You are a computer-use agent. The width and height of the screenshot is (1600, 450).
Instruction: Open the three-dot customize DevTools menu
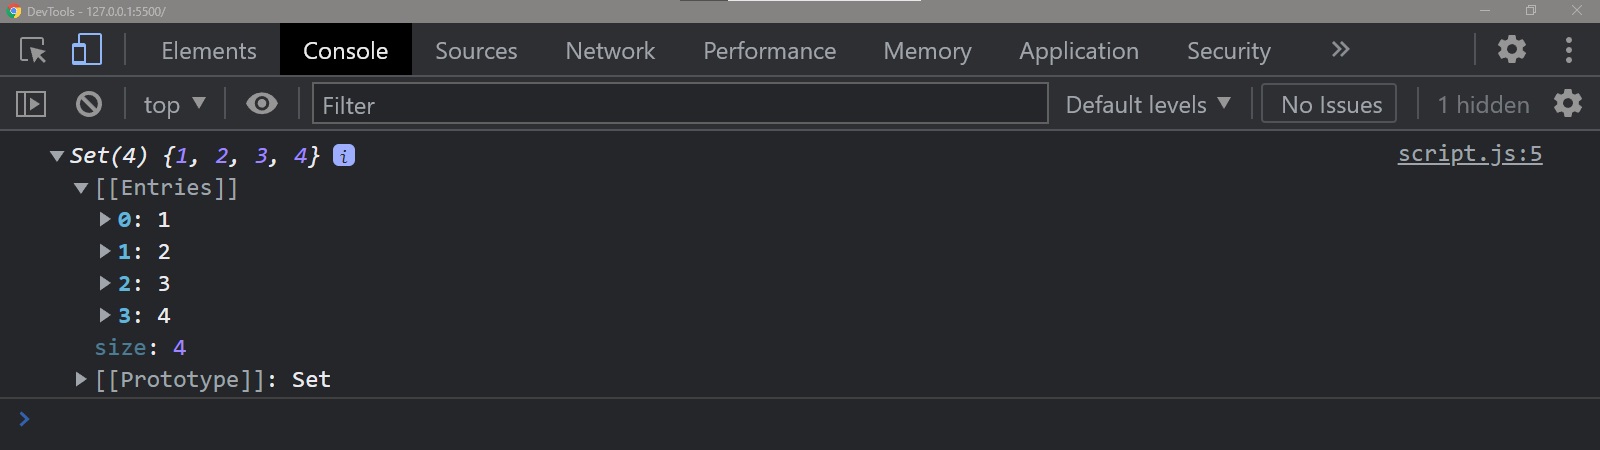(x=1568, y=50)
